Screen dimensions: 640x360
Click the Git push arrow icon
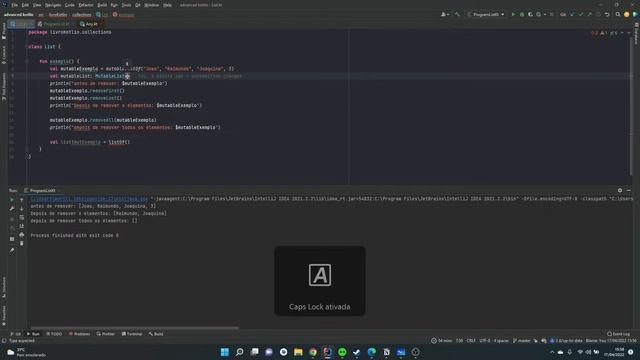[589, 14]
